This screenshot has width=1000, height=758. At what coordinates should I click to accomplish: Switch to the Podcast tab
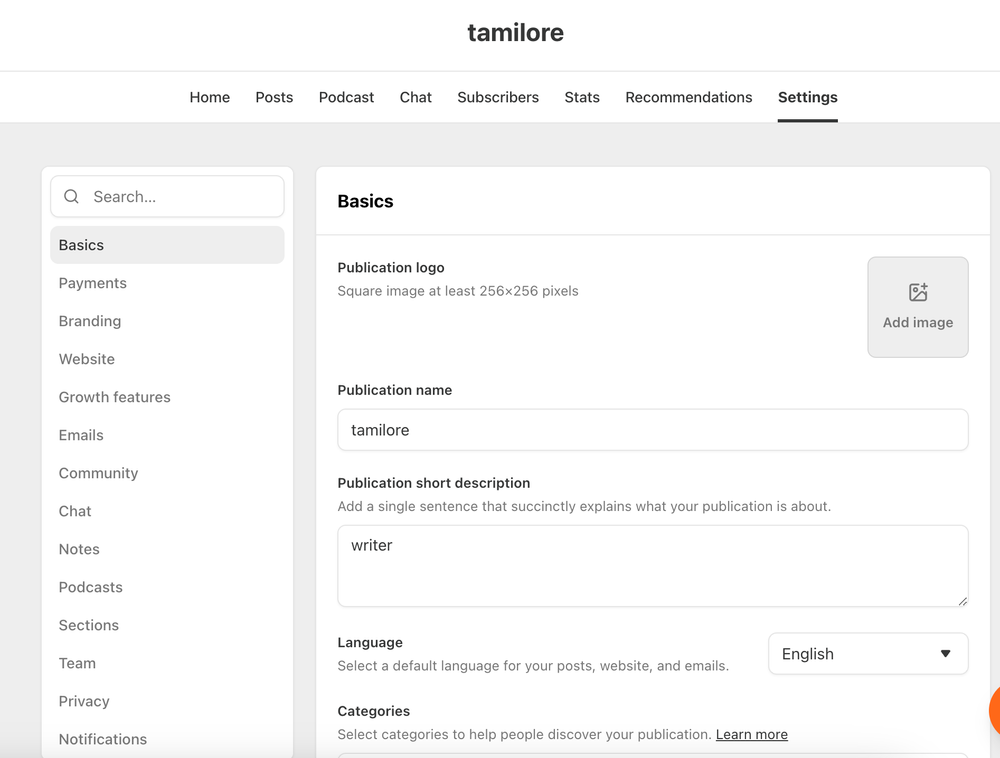click(x=346, y=97)
